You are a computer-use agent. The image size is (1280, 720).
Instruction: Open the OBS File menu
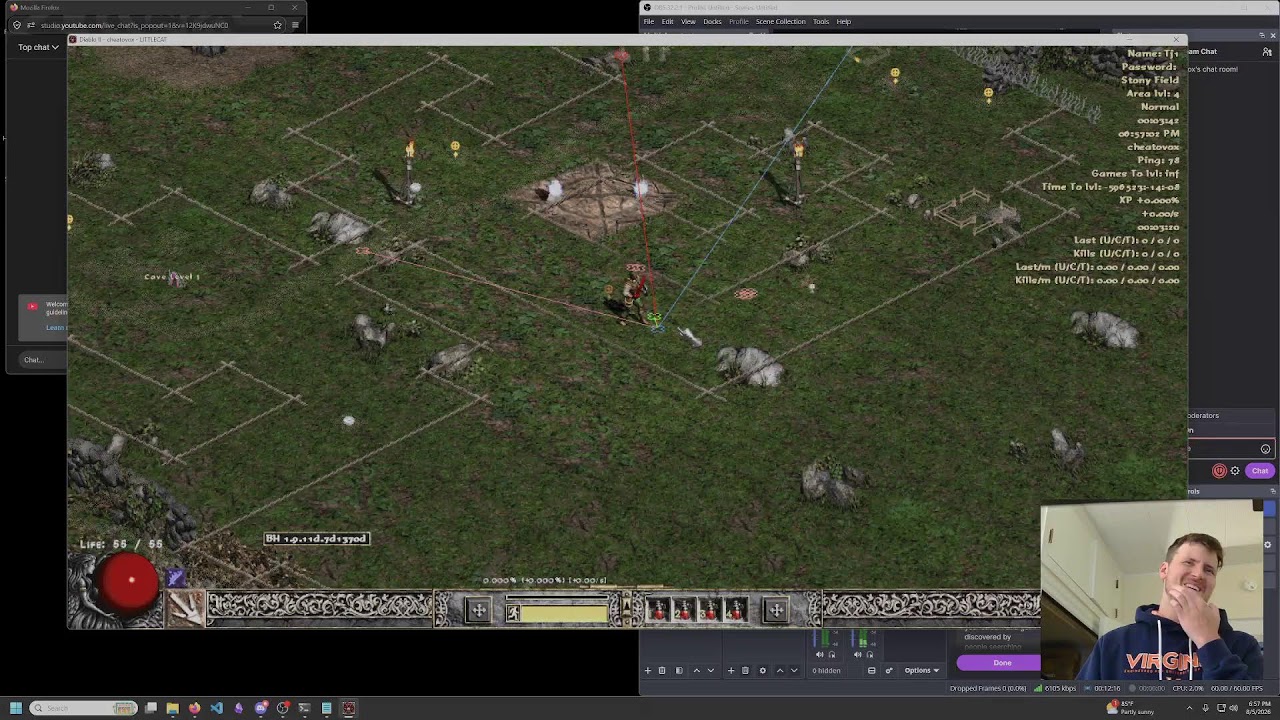coord(649,21)
